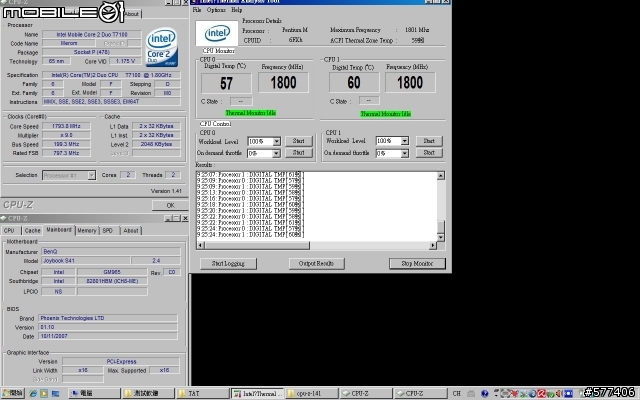Click the CH language indicator in the tray
This screenshot has width=640, height=400.
(x=457, y=393)
